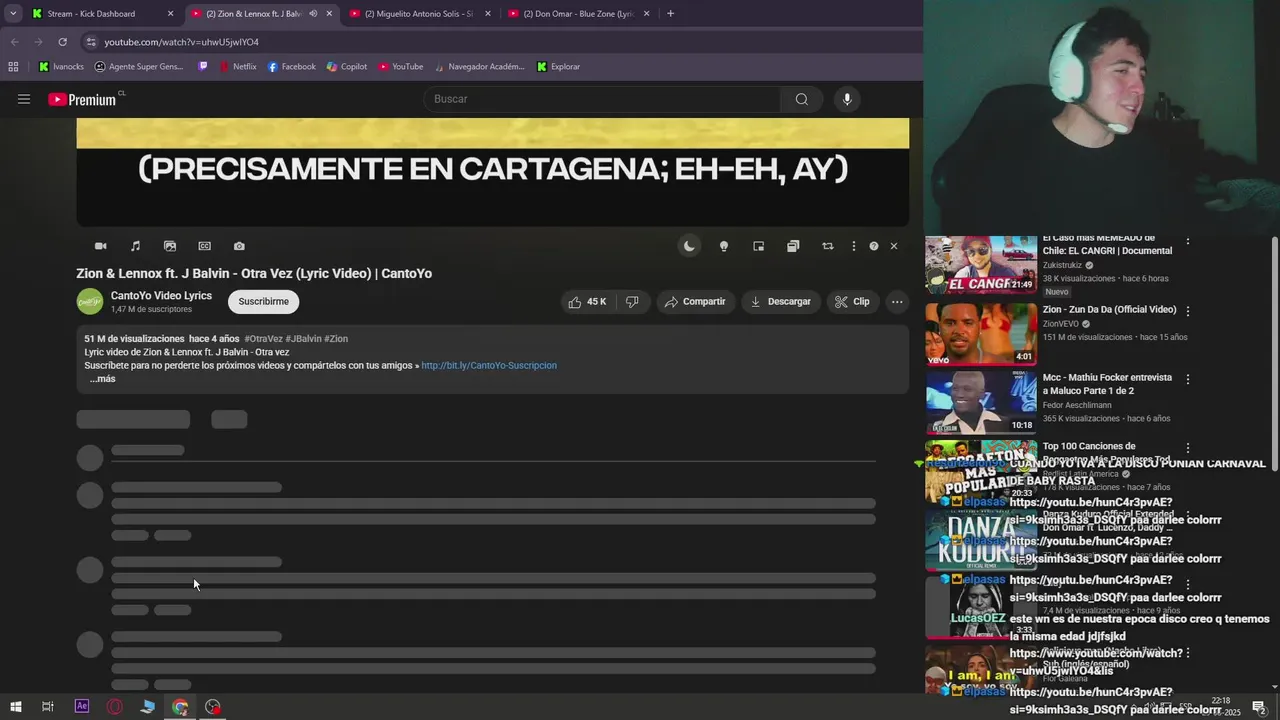Mute the Zion & Lennox tab audio icon
1280x720 pixels.
click(x=313, y=14)
